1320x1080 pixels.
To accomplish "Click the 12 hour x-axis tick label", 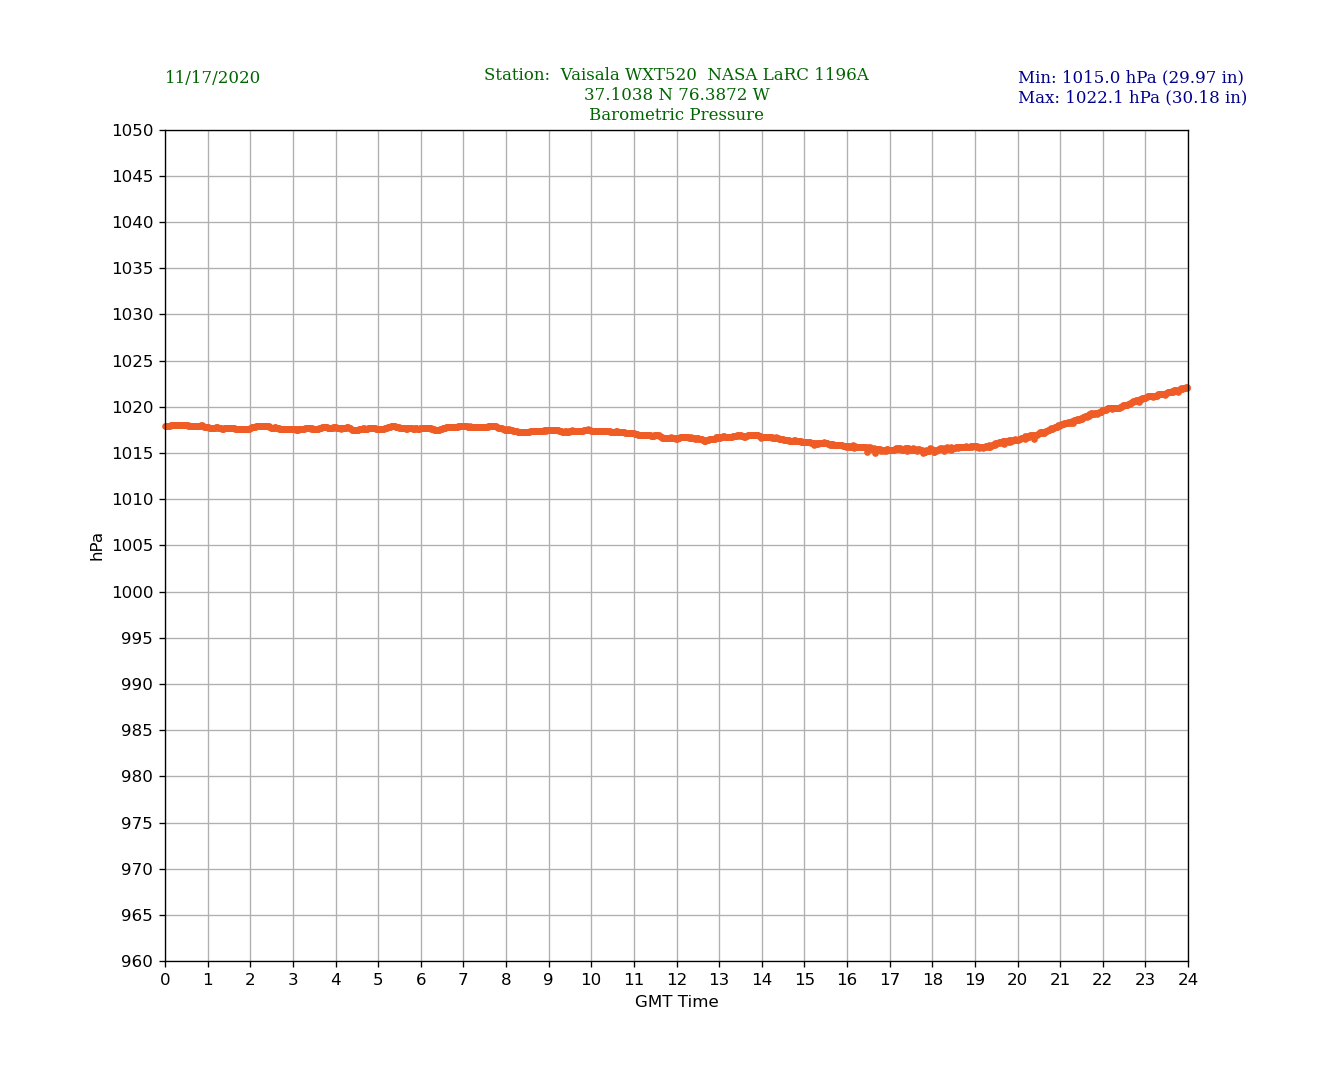I will (677, 980).
